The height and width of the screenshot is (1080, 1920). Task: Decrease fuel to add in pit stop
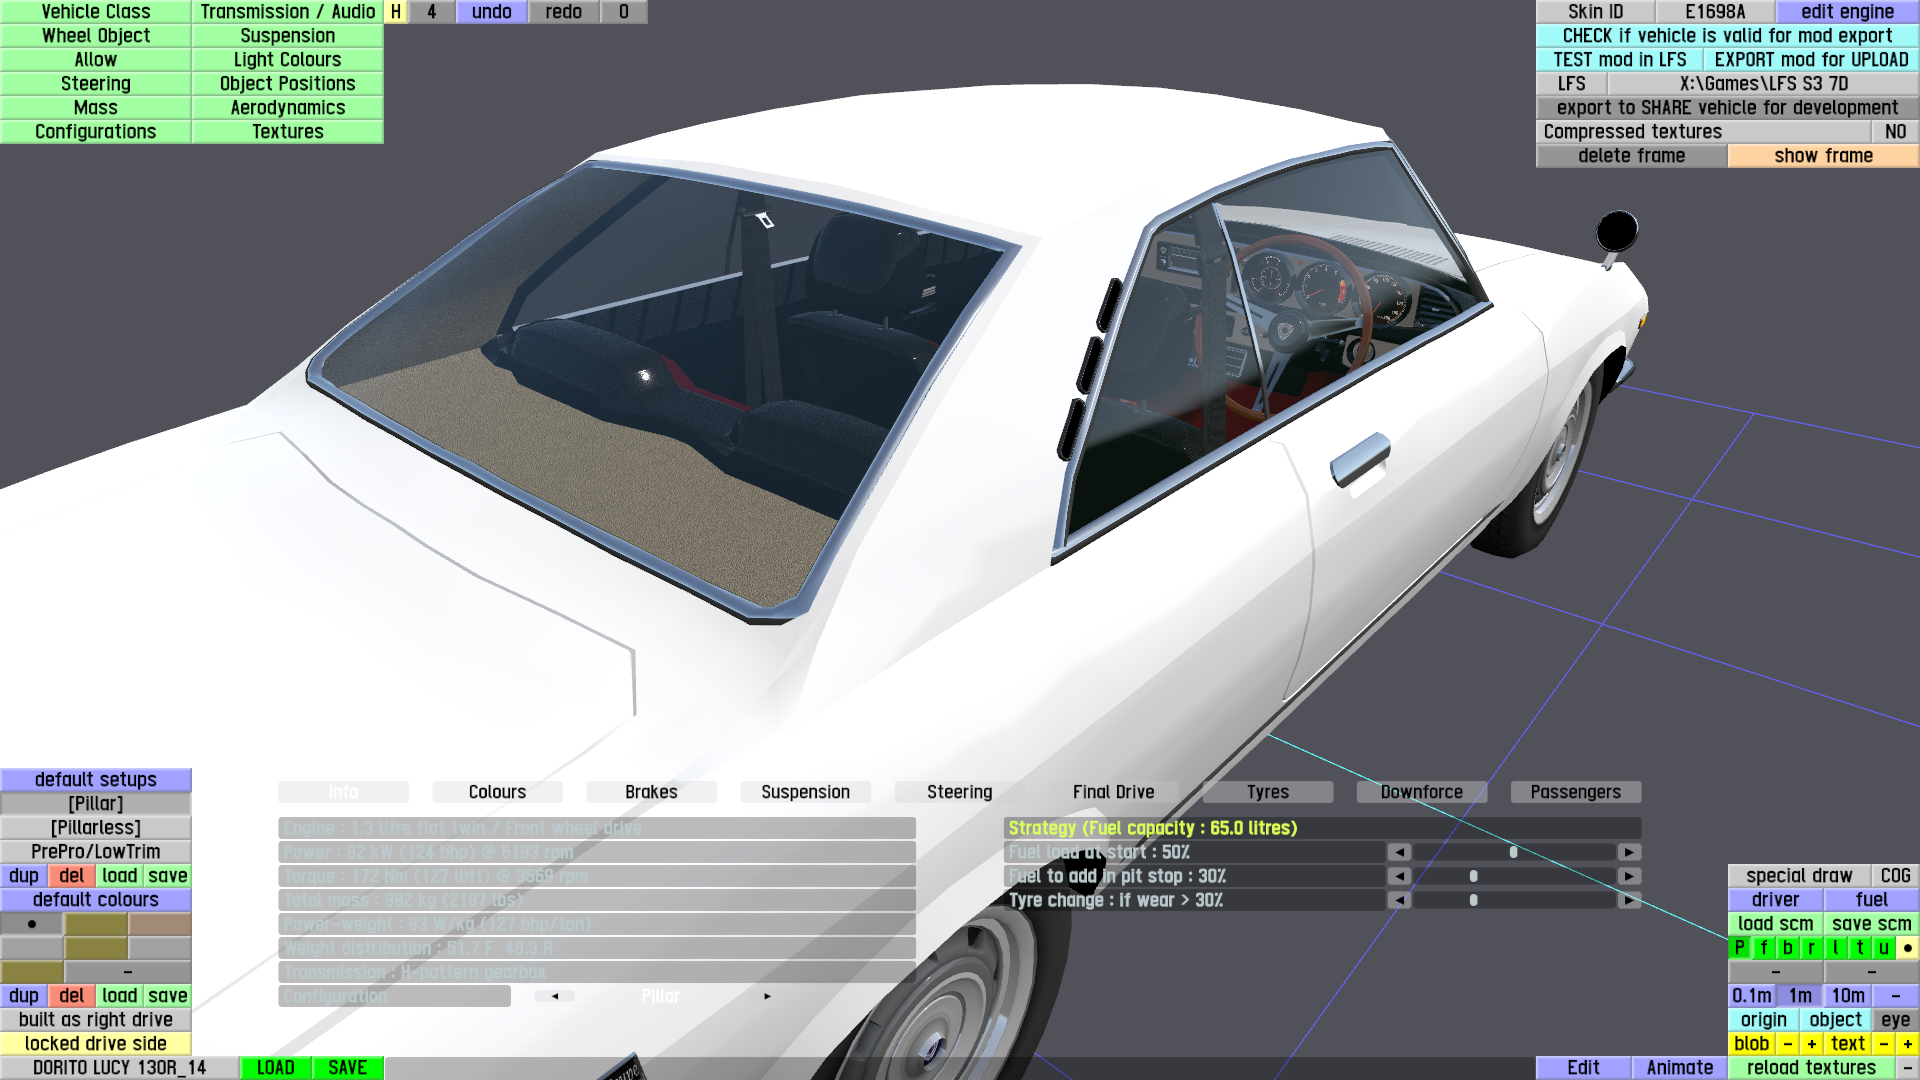[1399, 876]
